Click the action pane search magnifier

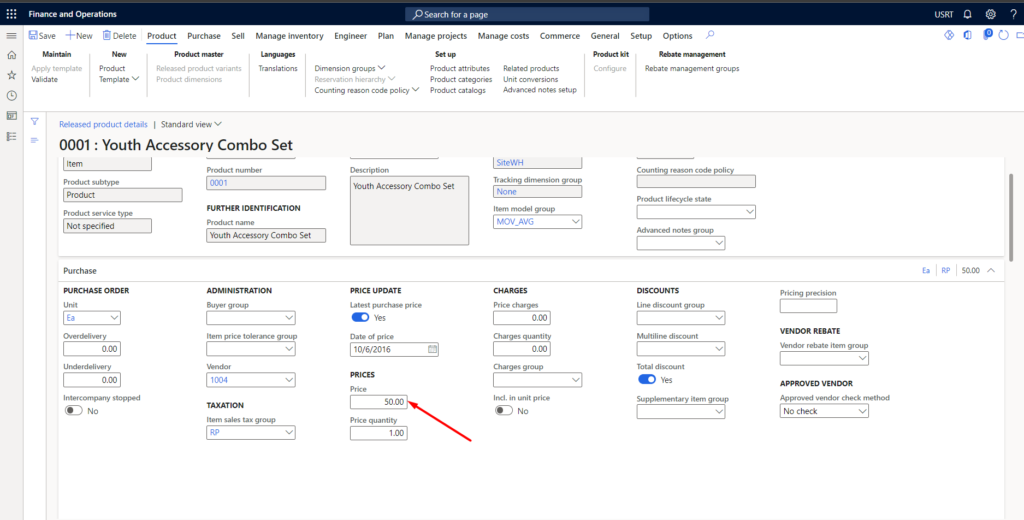(x=710, y=35)
